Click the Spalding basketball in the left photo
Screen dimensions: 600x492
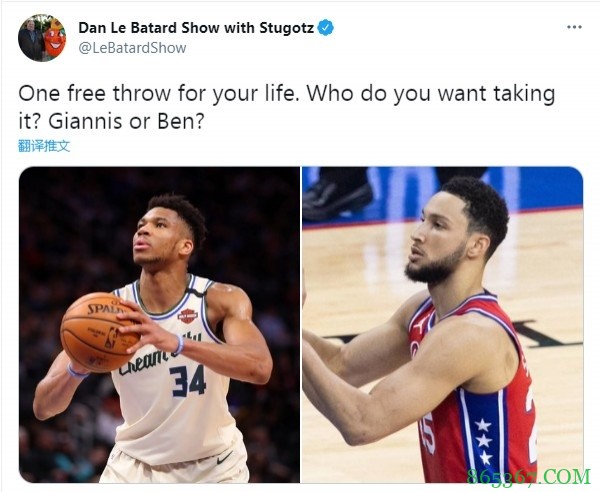pyautogui.click(x=99, y=332)
